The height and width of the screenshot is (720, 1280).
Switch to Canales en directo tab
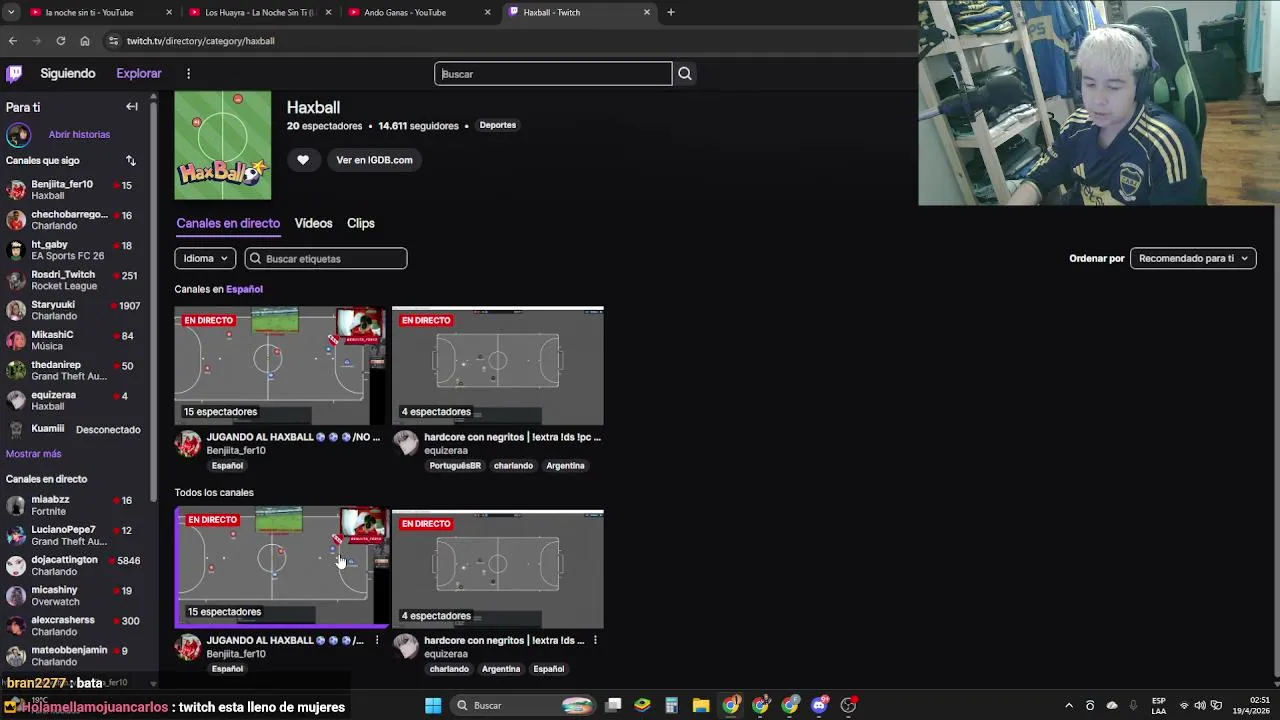[x=228, y=223]
